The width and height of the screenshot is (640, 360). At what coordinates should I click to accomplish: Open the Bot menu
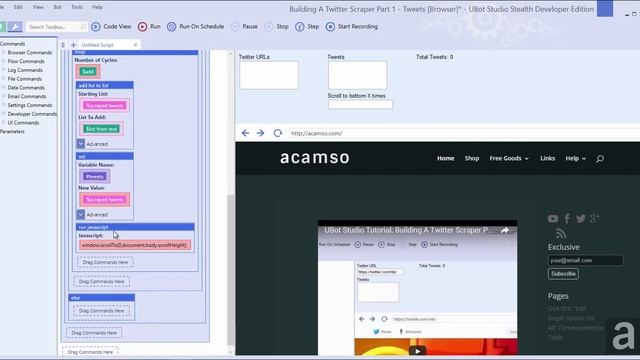click(x=58, y=7)
